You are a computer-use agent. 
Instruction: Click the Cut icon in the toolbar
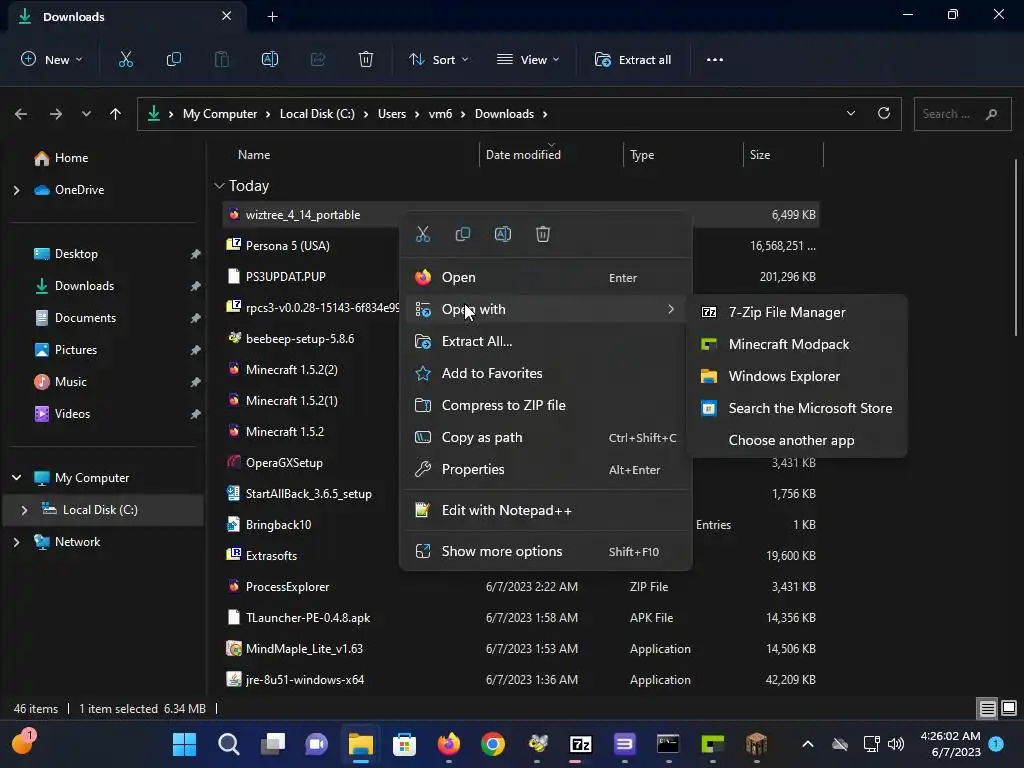click(125, 59)
